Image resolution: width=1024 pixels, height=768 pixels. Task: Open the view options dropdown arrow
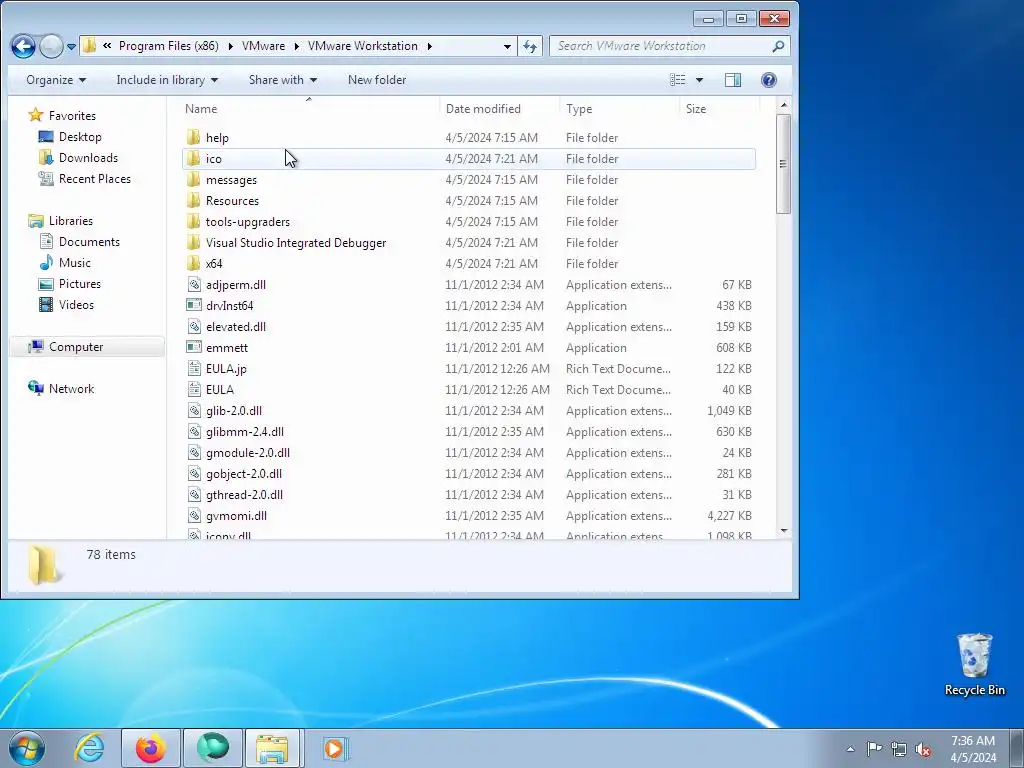click(699, 80)
